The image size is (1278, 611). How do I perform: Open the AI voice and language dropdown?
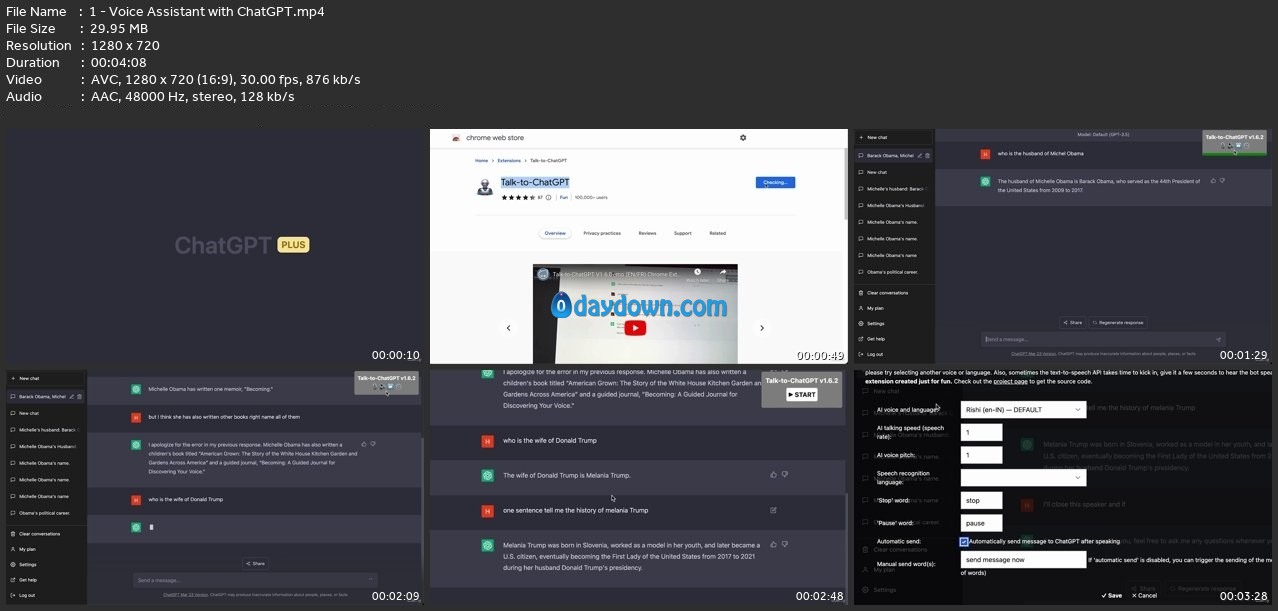(1023, 410)
